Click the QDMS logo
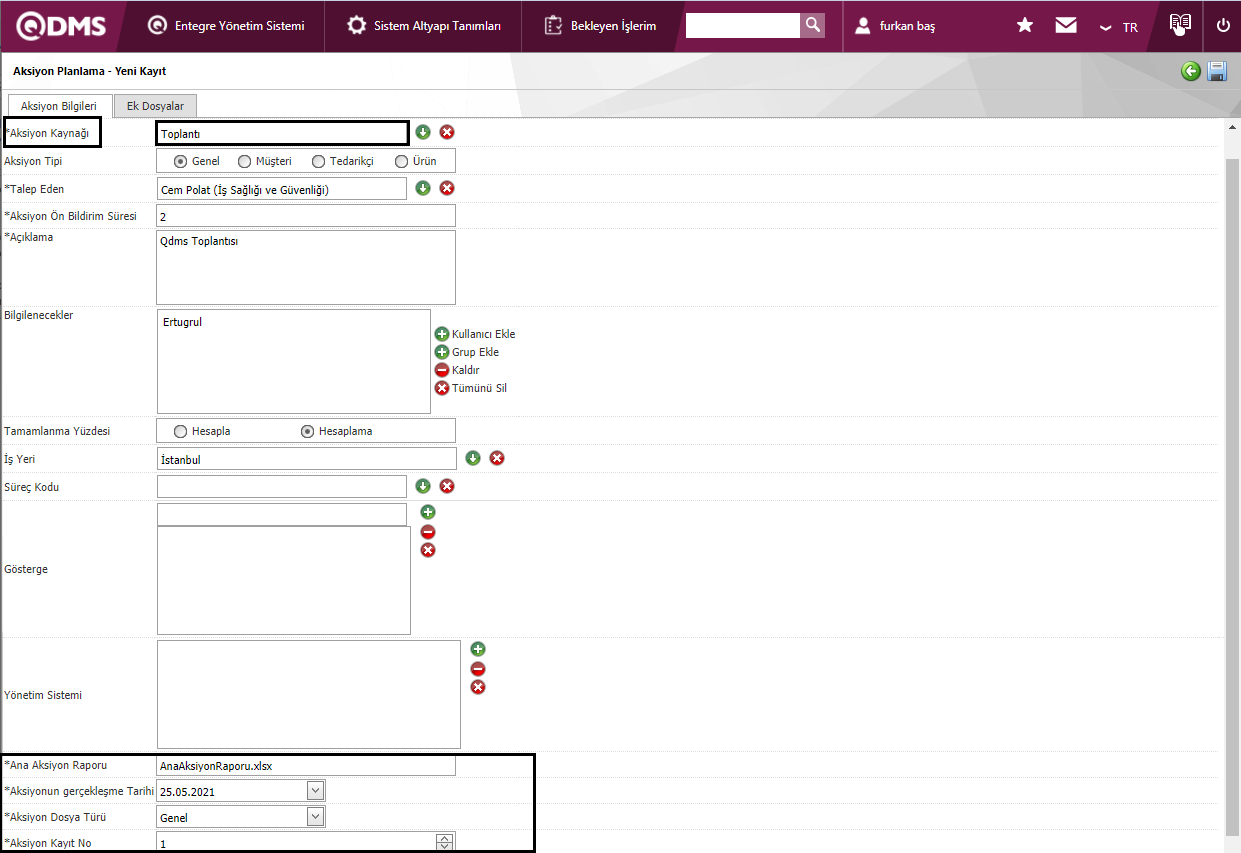Screen dimensions: 1241x853 61,25
